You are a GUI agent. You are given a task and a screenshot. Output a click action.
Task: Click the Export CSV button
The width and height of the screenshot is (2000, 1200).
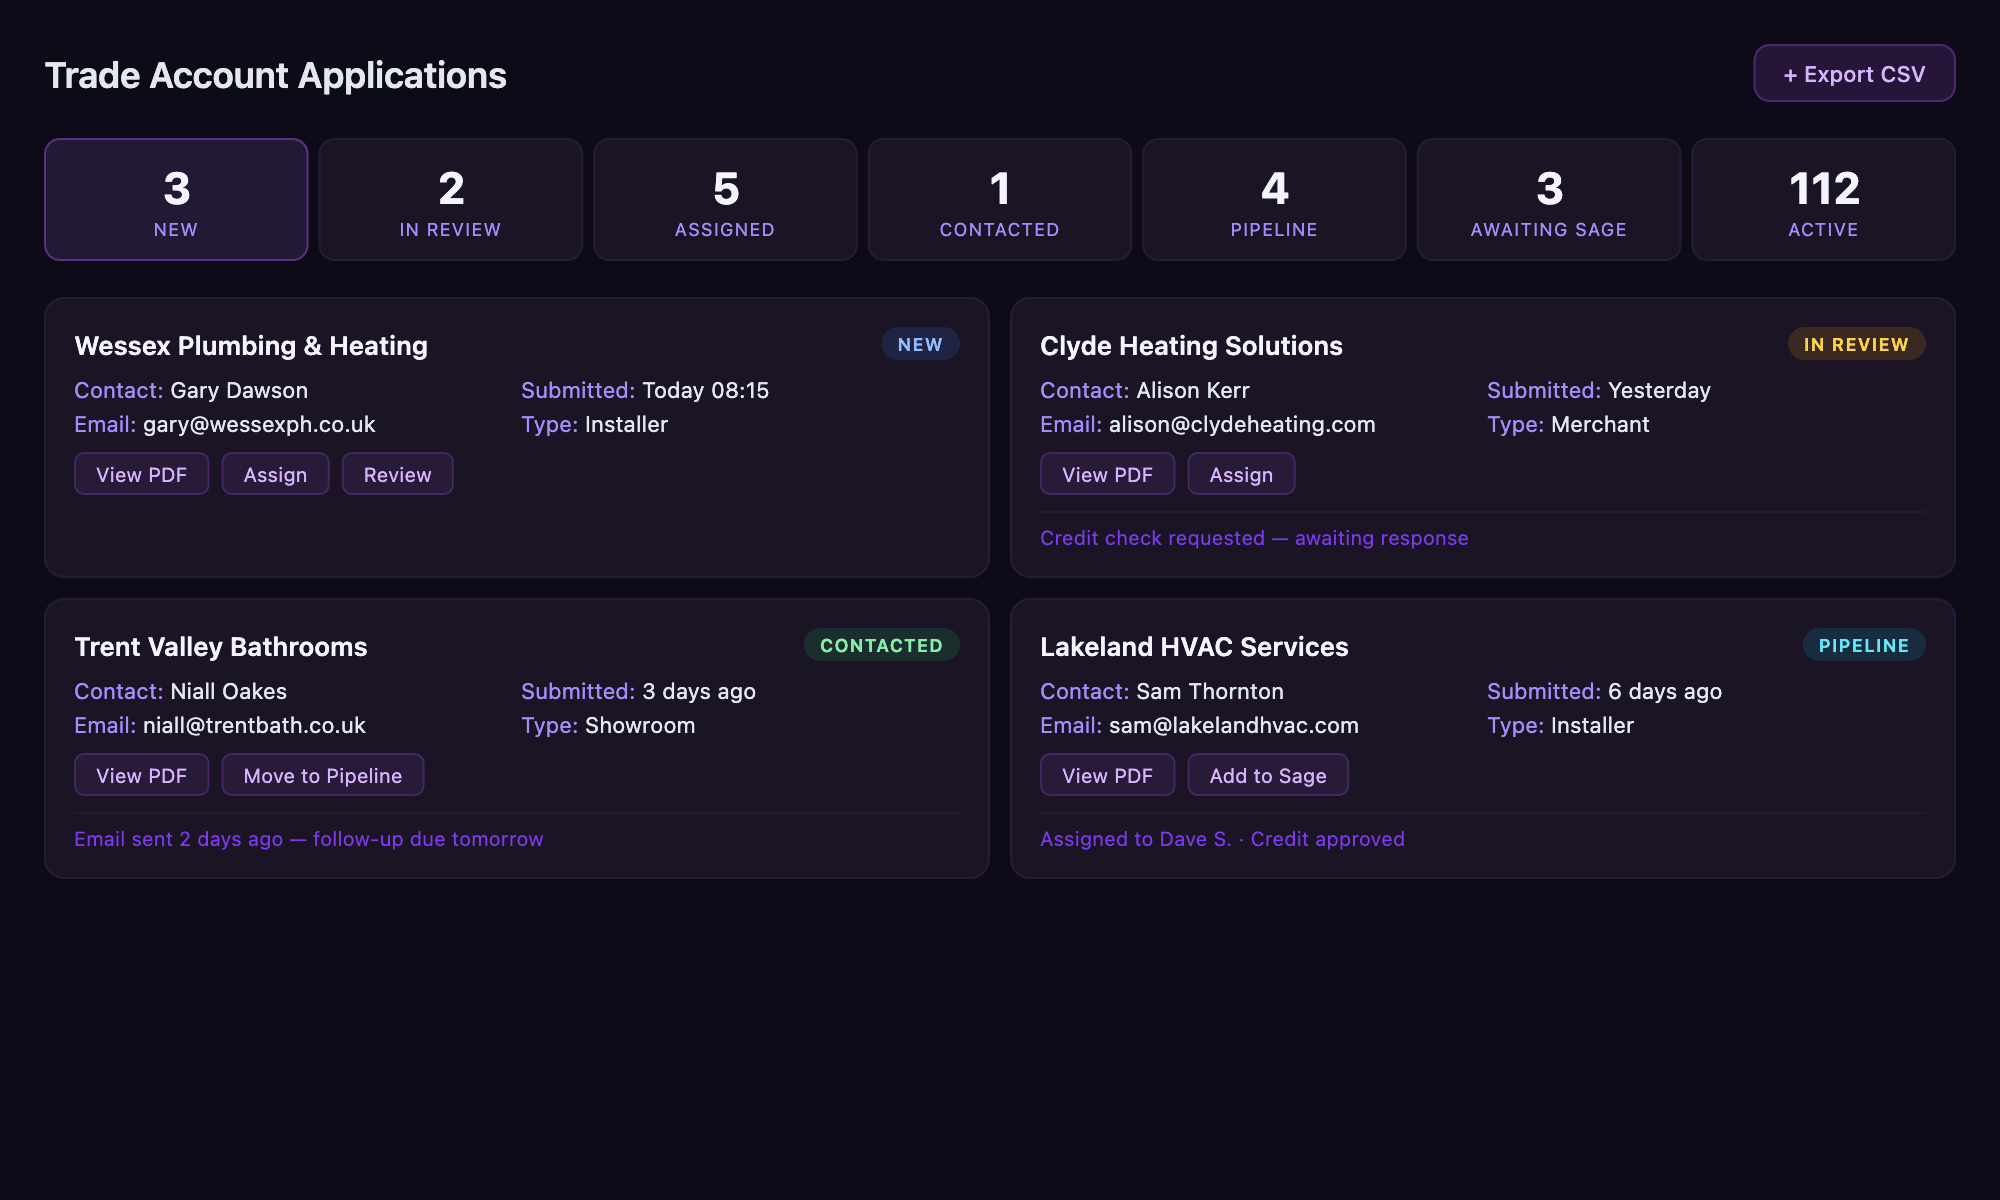pyautogui.click(x=1854, y=73)
